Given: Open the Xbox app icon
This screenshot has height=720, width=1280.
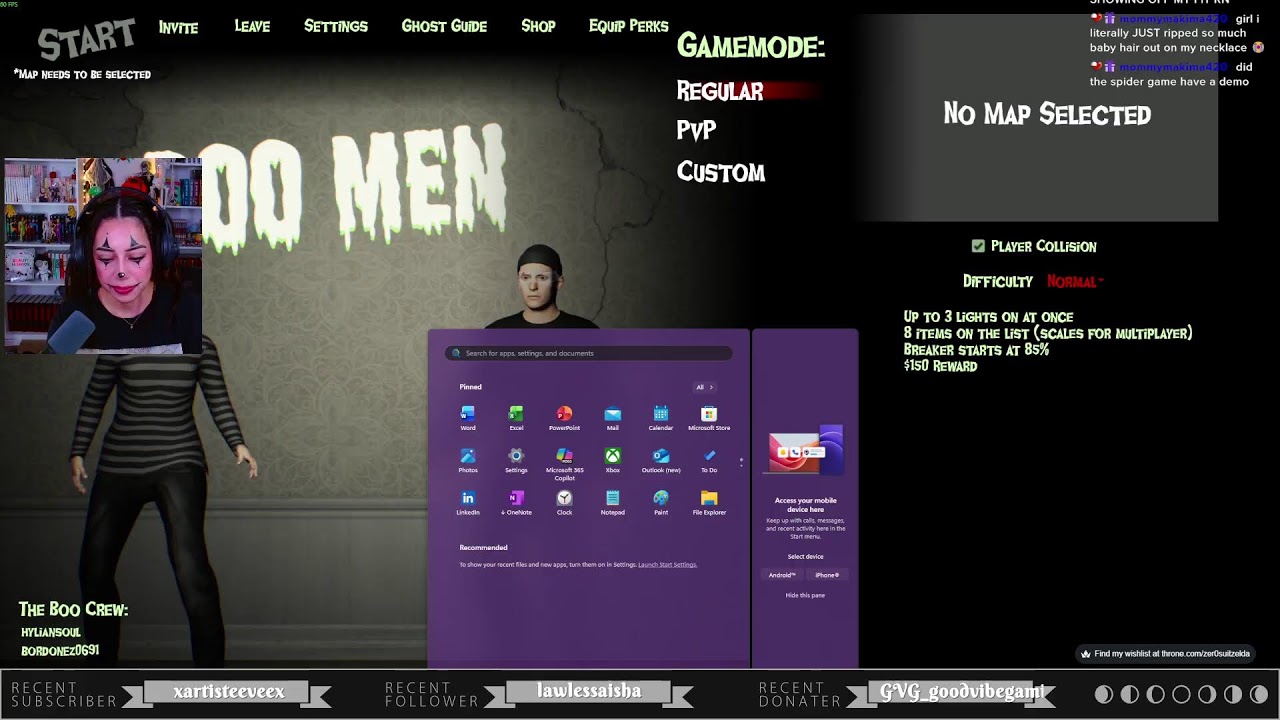Looking at the screenshot, I should (612, 457).
